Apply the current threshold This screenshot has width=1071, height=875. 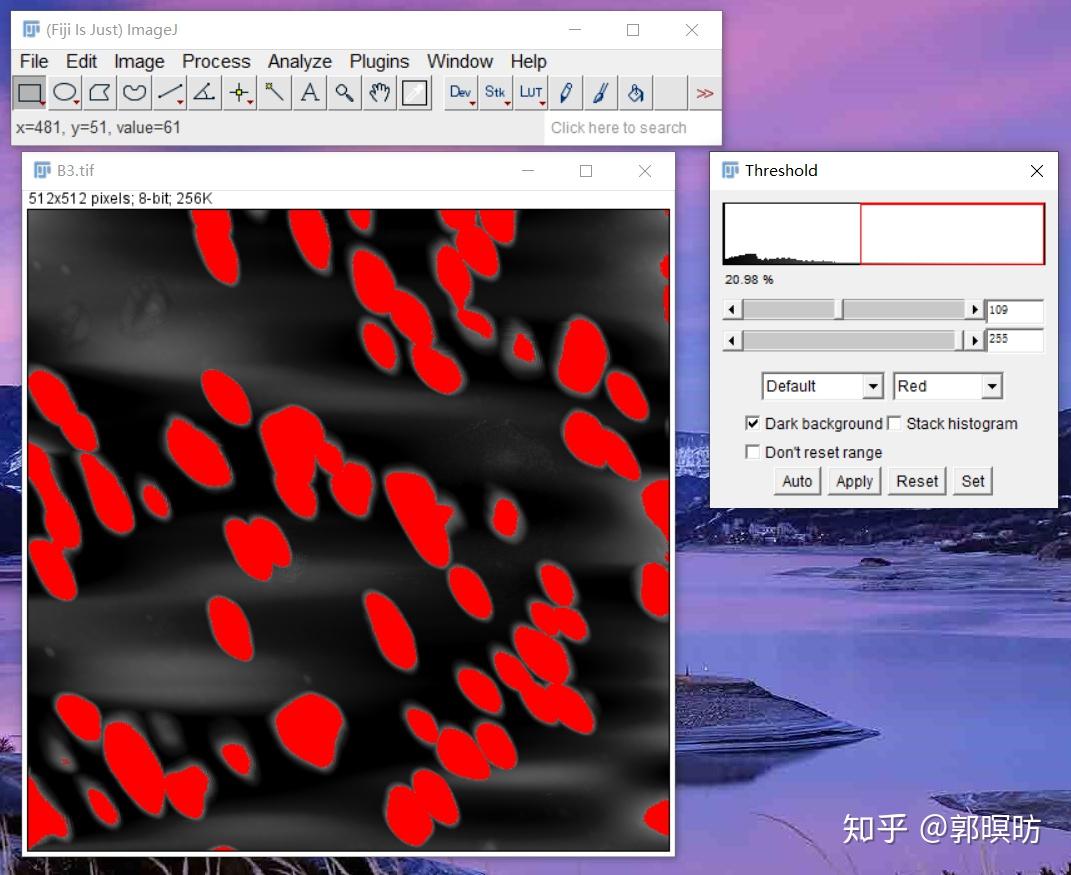click(854, 481)
